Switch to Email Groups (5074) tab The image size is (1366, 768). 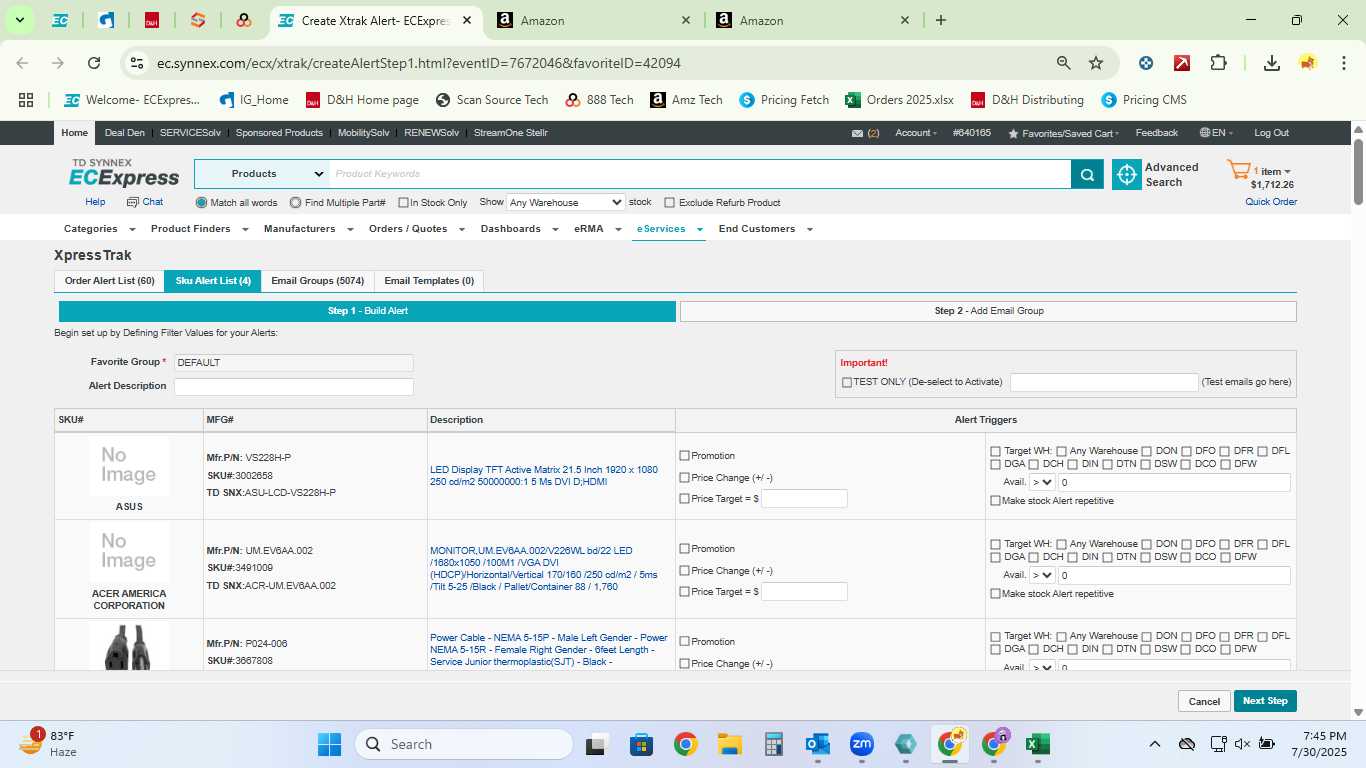[318, 281]
